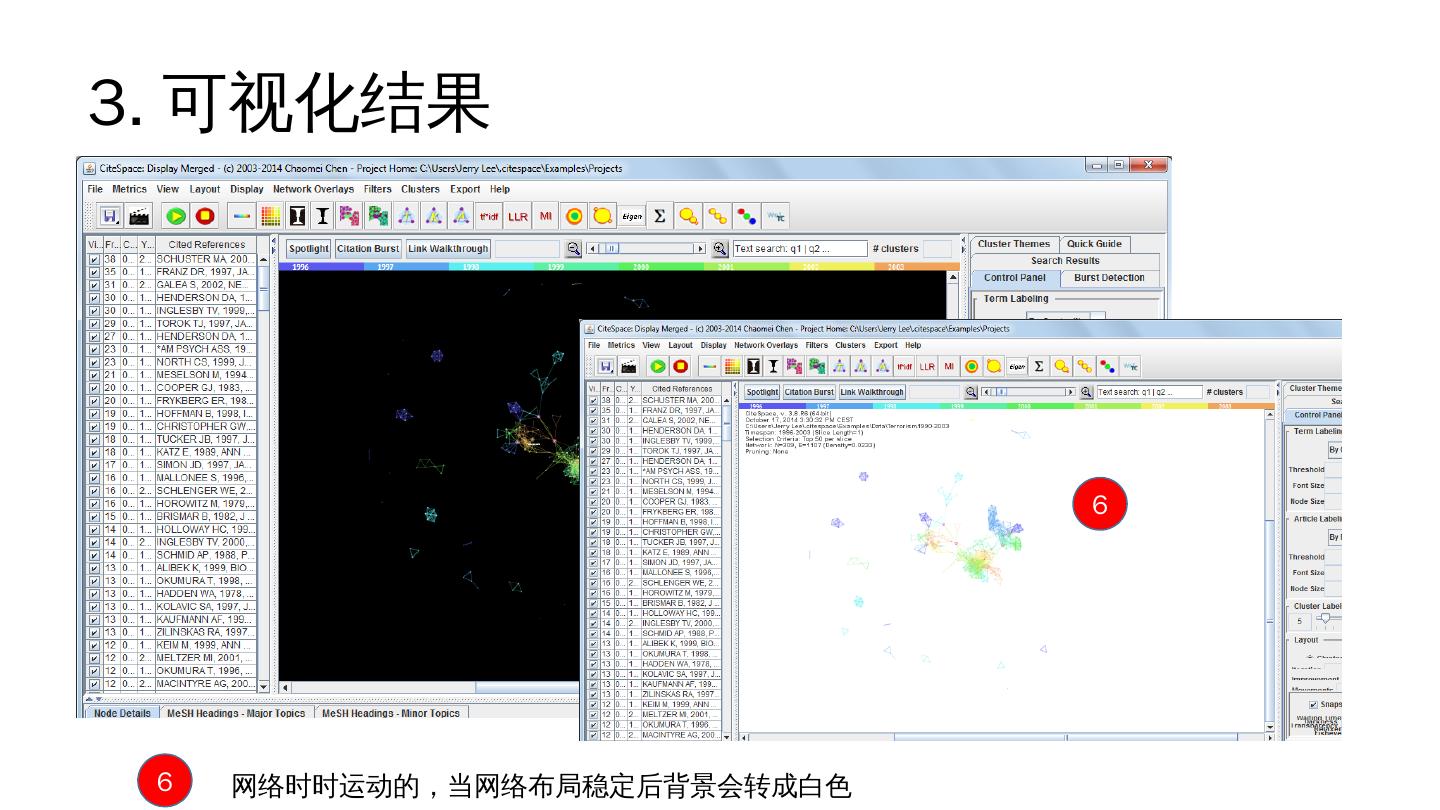The height and width of the screenshot is (810, 1440).
Task: Click the green puzzle icon in the back window
Action: click(377, 216)
